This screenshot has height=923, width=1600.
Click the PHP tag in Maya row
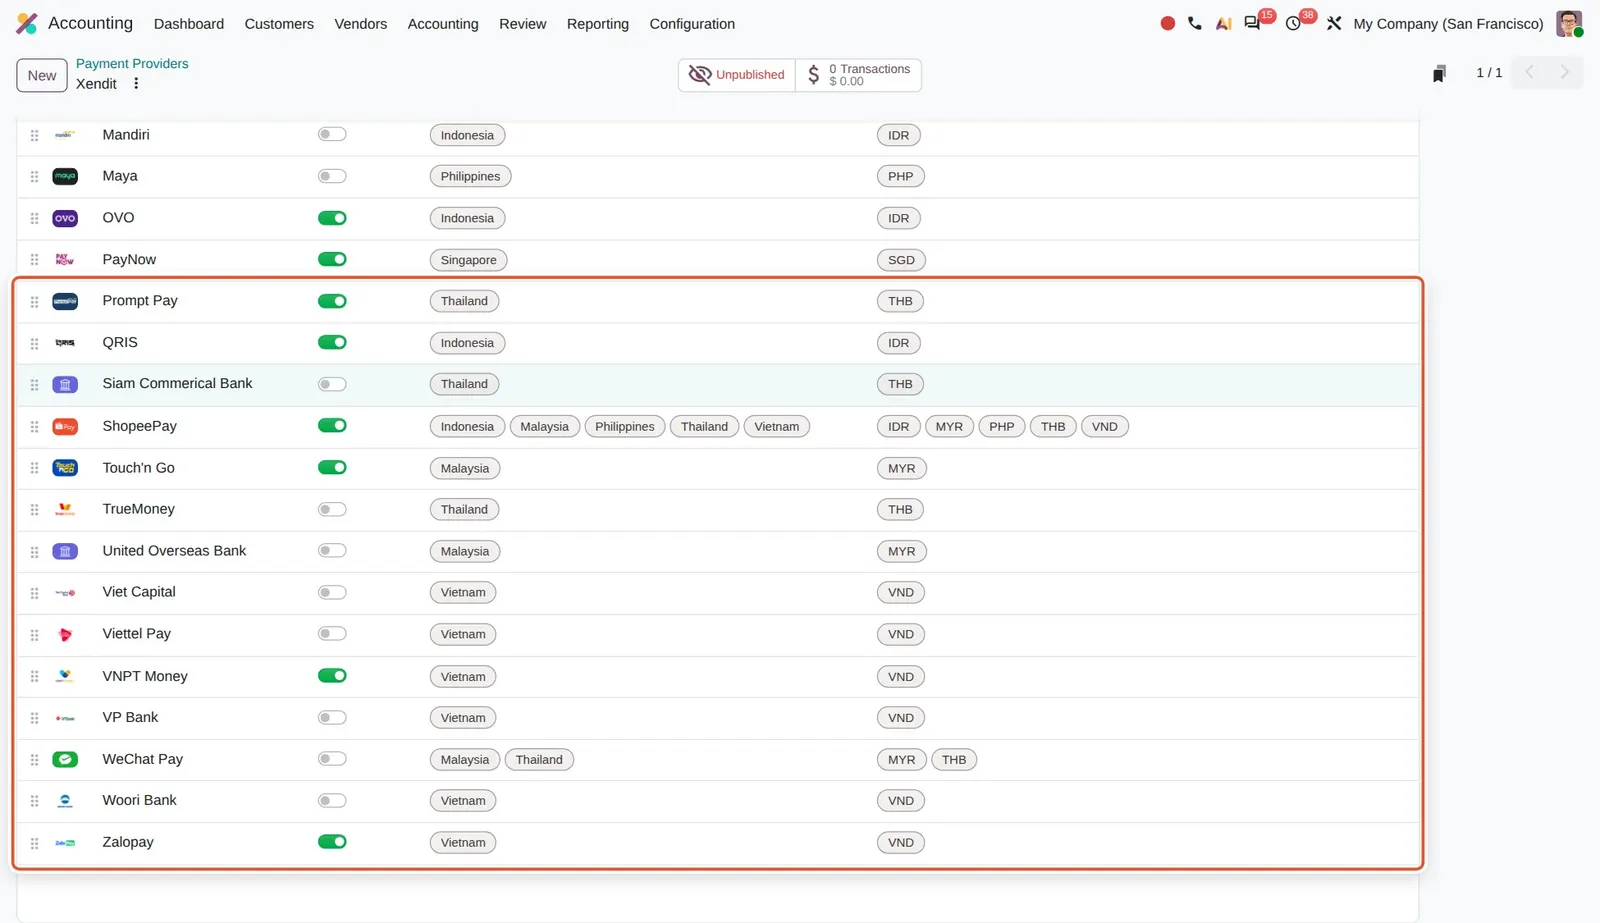[901, 177]
